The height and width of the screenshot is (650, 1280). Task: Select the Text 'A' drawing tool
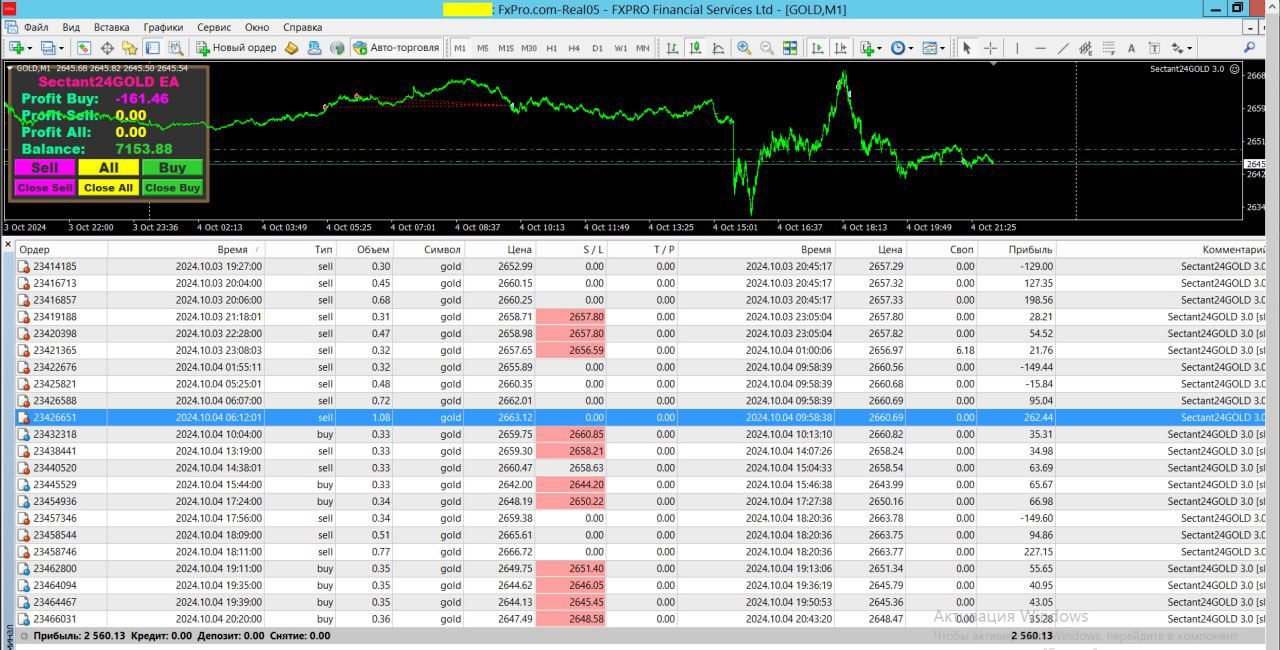tap(1131, 48)
